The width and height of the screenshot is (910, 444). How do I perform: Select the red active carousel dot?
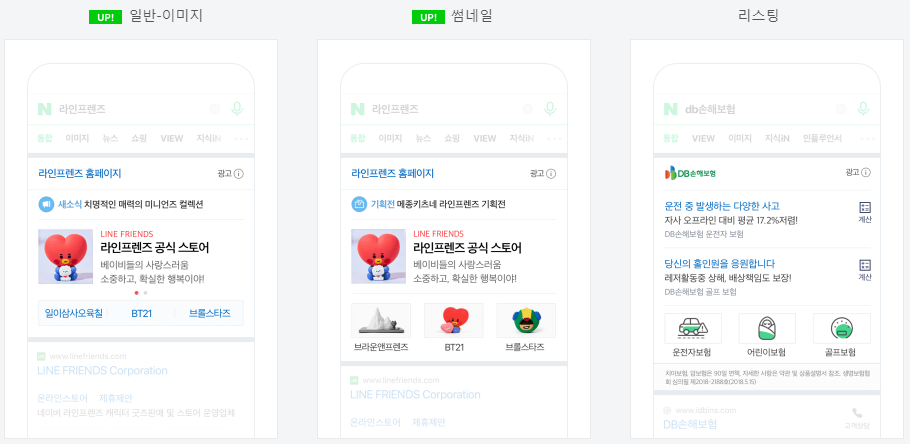[136, 293]
